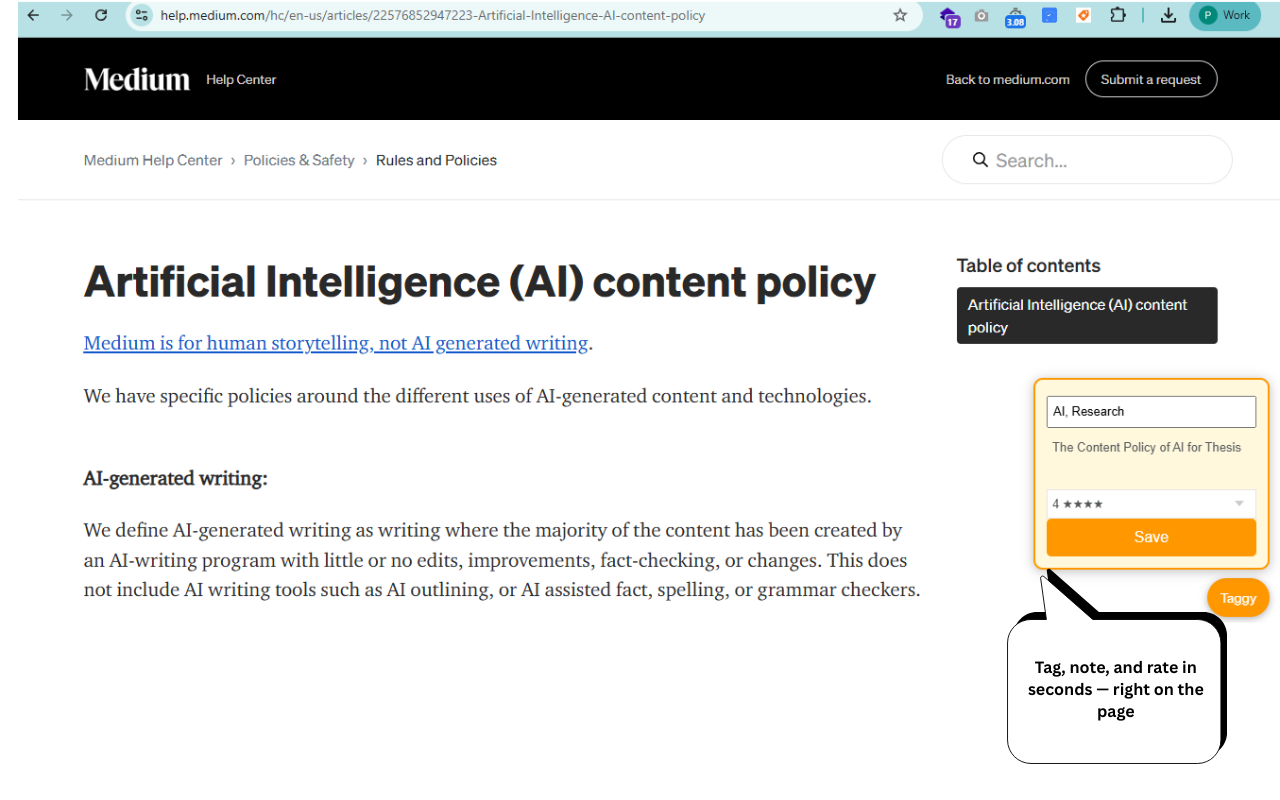Click the tags field containing AI, Research

tap(1151, 411)
